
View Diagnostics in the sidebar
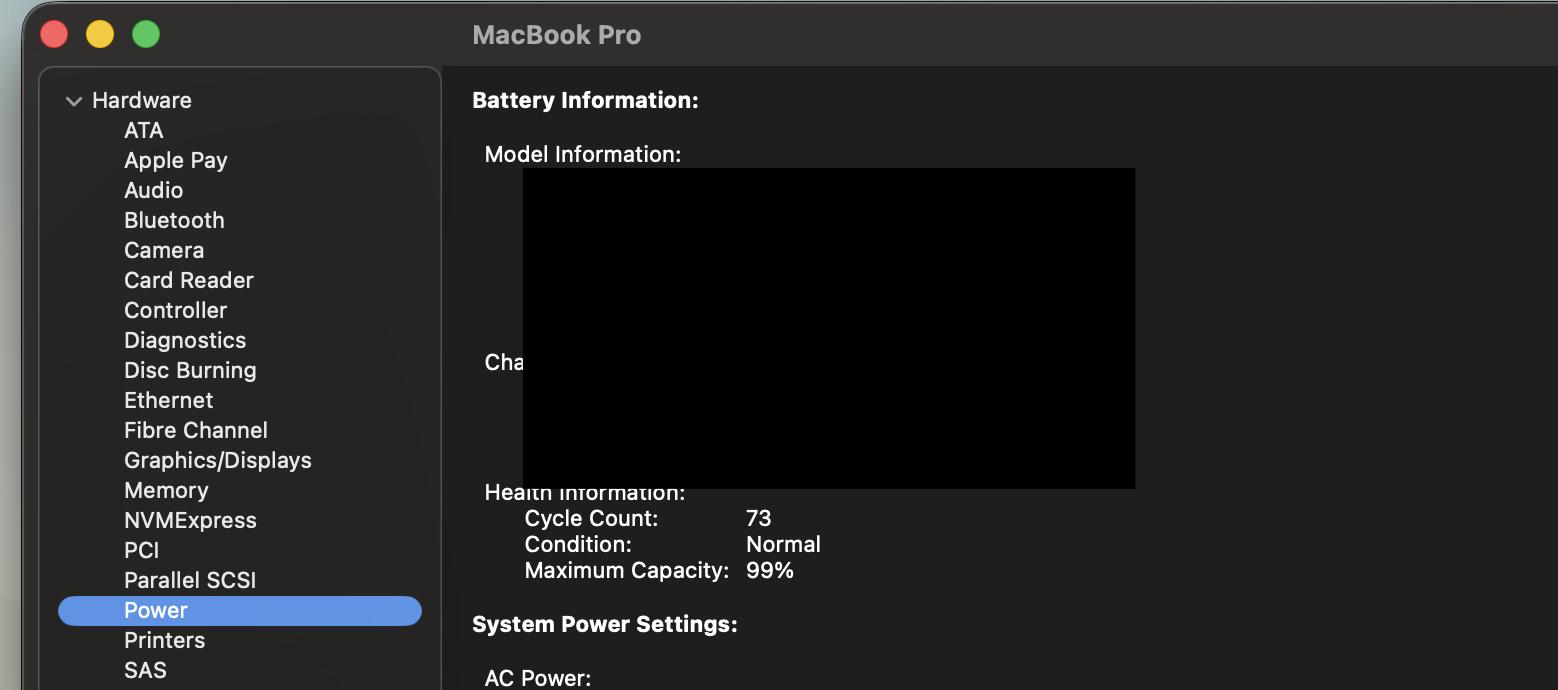click(184, 340)
